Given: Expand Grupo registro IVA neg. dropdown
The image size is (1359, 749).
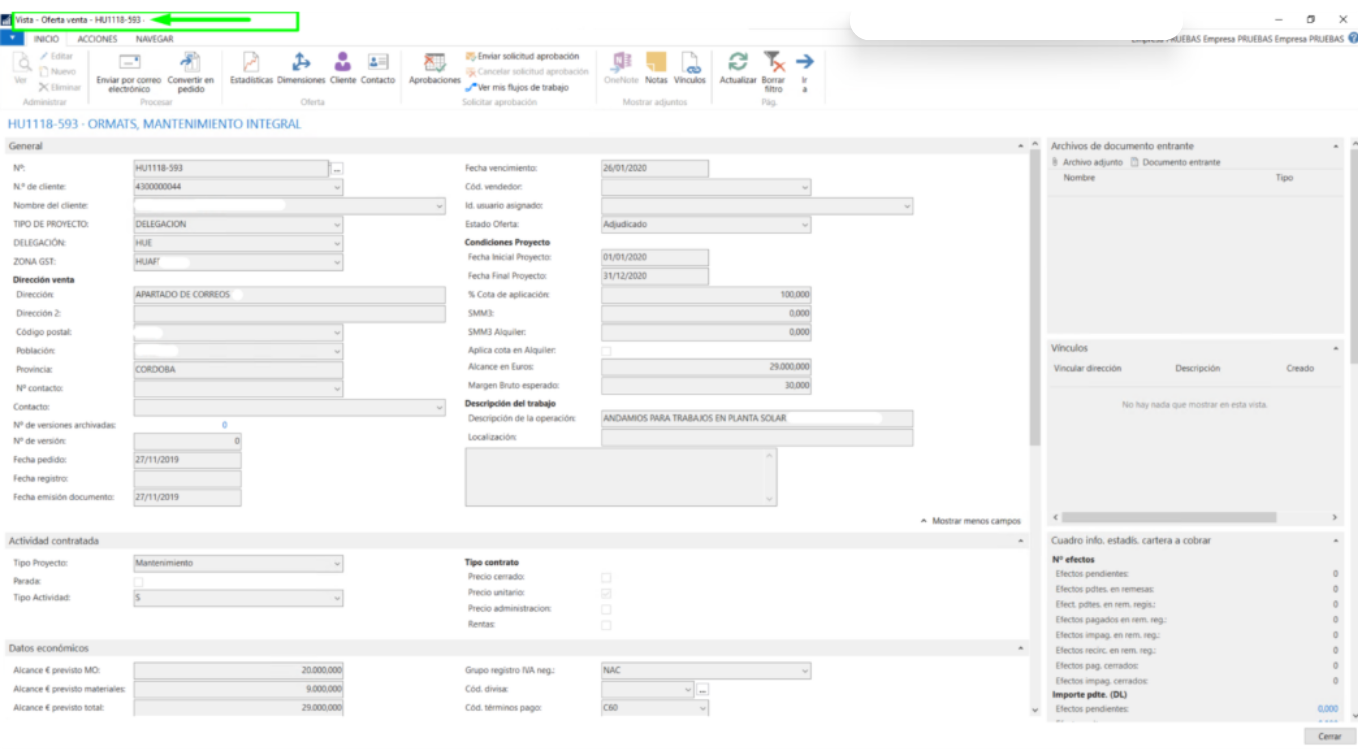Looking at the screenshot, I should (804, 671).
